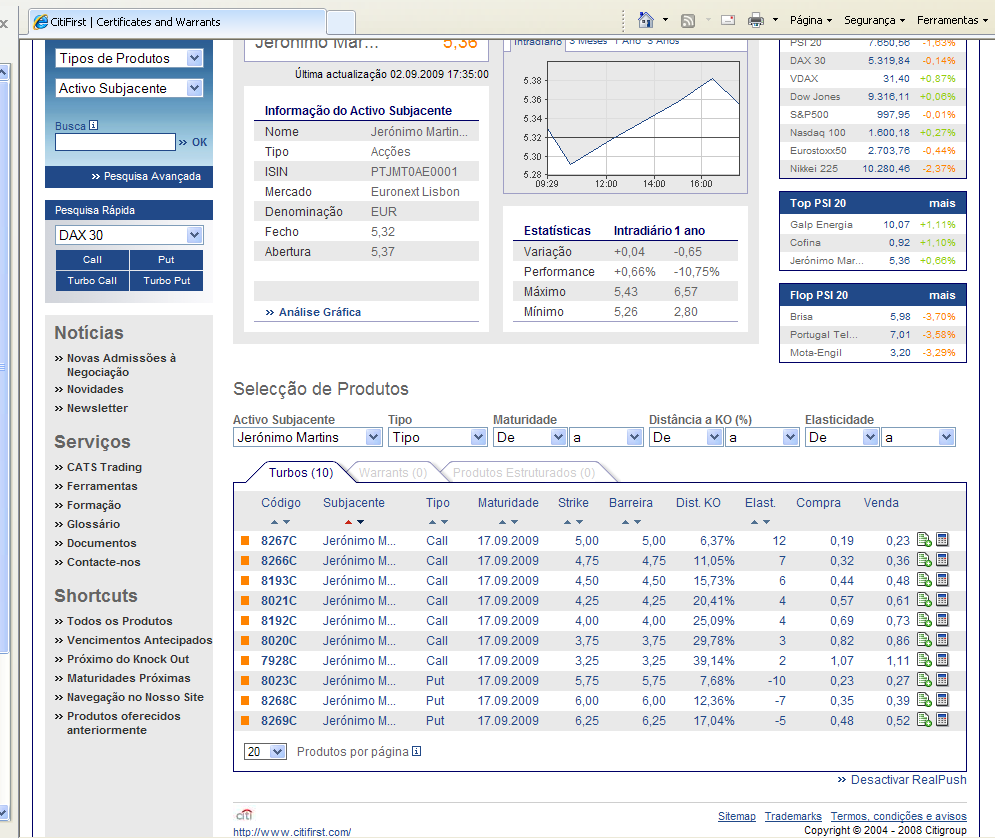Click the Busca info icon
The image size is (995, 838).
[x=94, y=125]
